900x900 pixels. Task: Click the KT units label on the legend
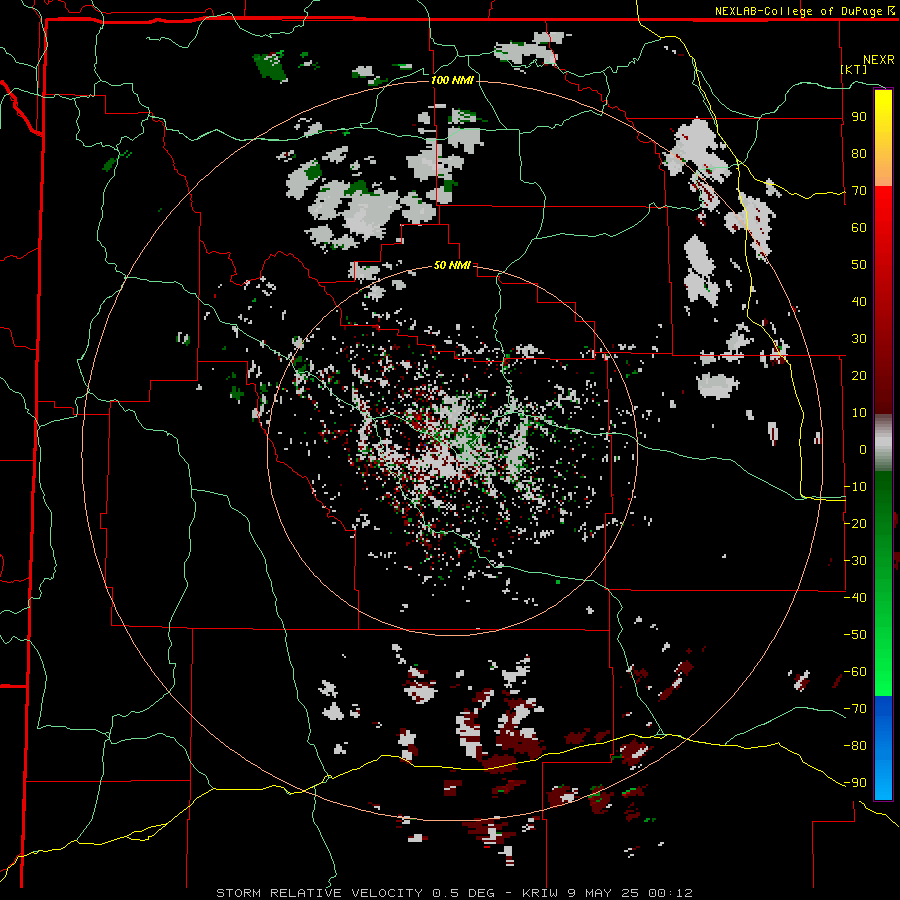click(854, 69)
